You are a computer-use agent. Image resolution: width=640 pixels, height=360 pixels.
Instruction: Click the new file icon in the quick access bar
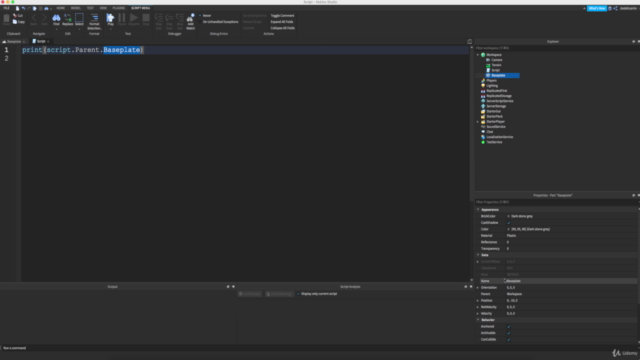coord(17,8)
